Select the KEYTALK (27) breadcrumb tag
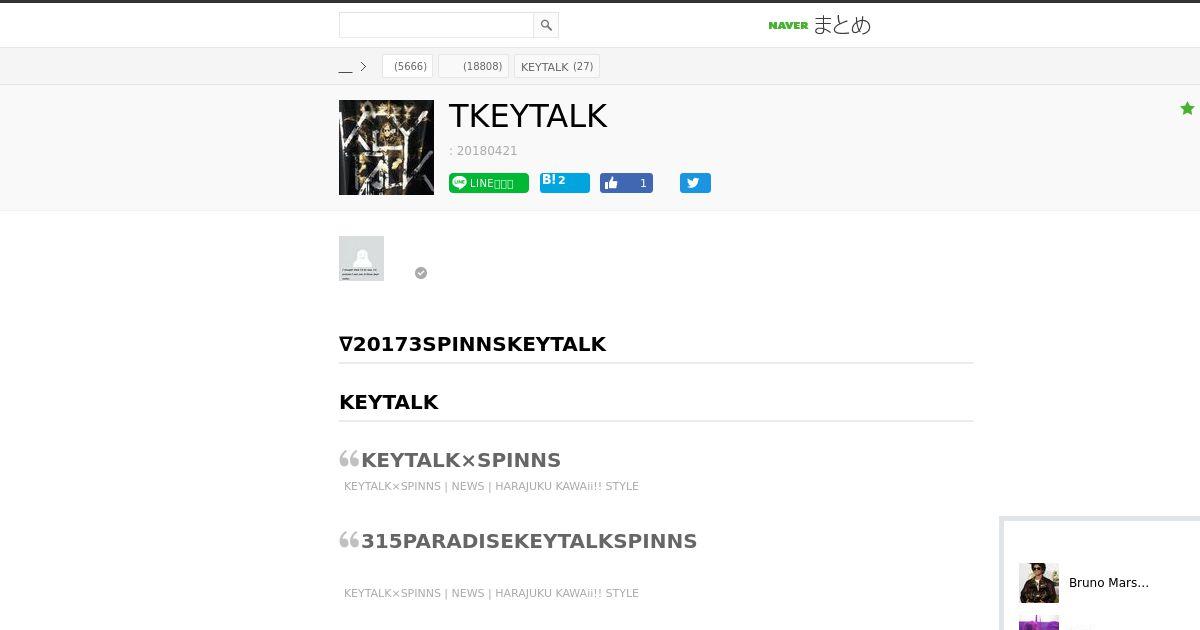Screen dimensions: 1200x630 coord(557,66)
